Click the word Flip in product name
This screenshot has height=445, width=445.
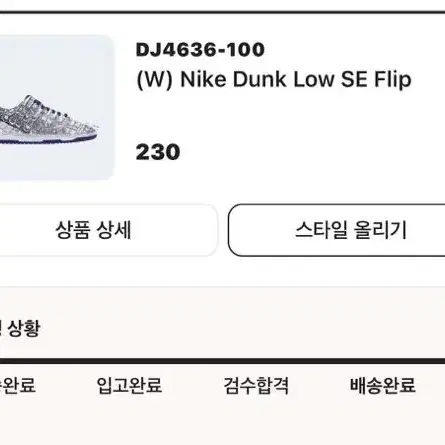(x=393, y=80)
